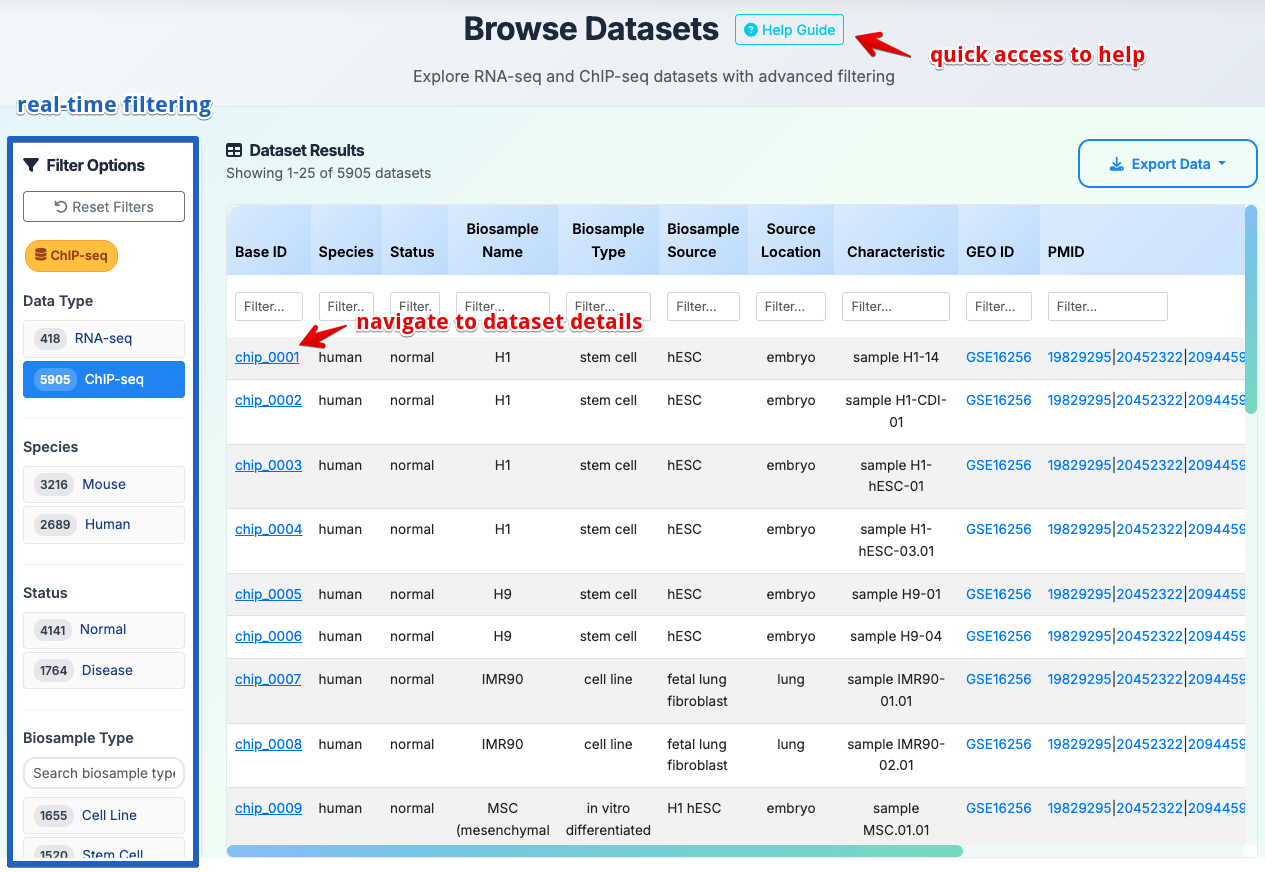
Task: Click the database icon on the ChIP-seq badge
Action: [41, 256]
